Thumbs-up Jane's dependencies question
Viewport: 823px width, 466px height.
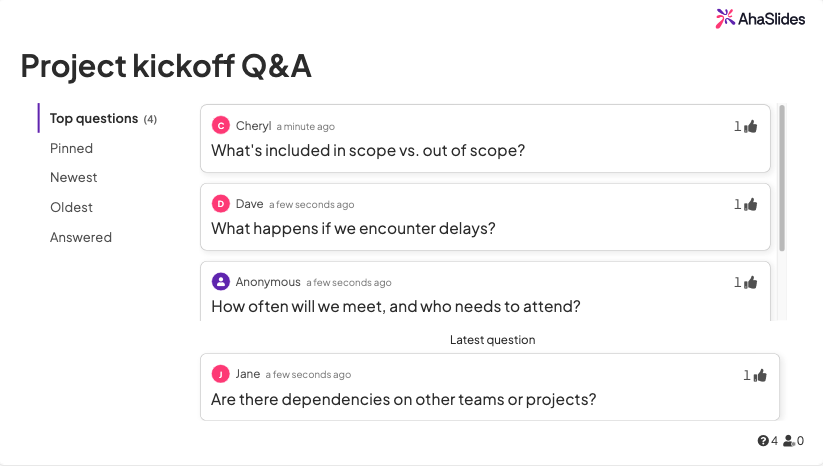[x=761, y=375]
